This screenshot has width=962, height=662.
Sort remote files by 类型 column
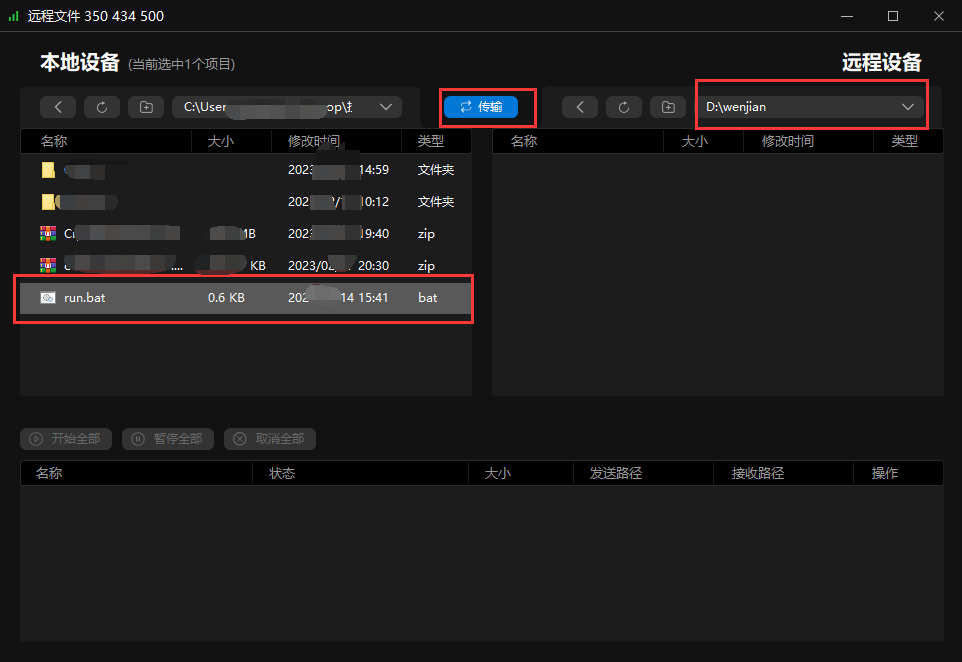[904, 141]
